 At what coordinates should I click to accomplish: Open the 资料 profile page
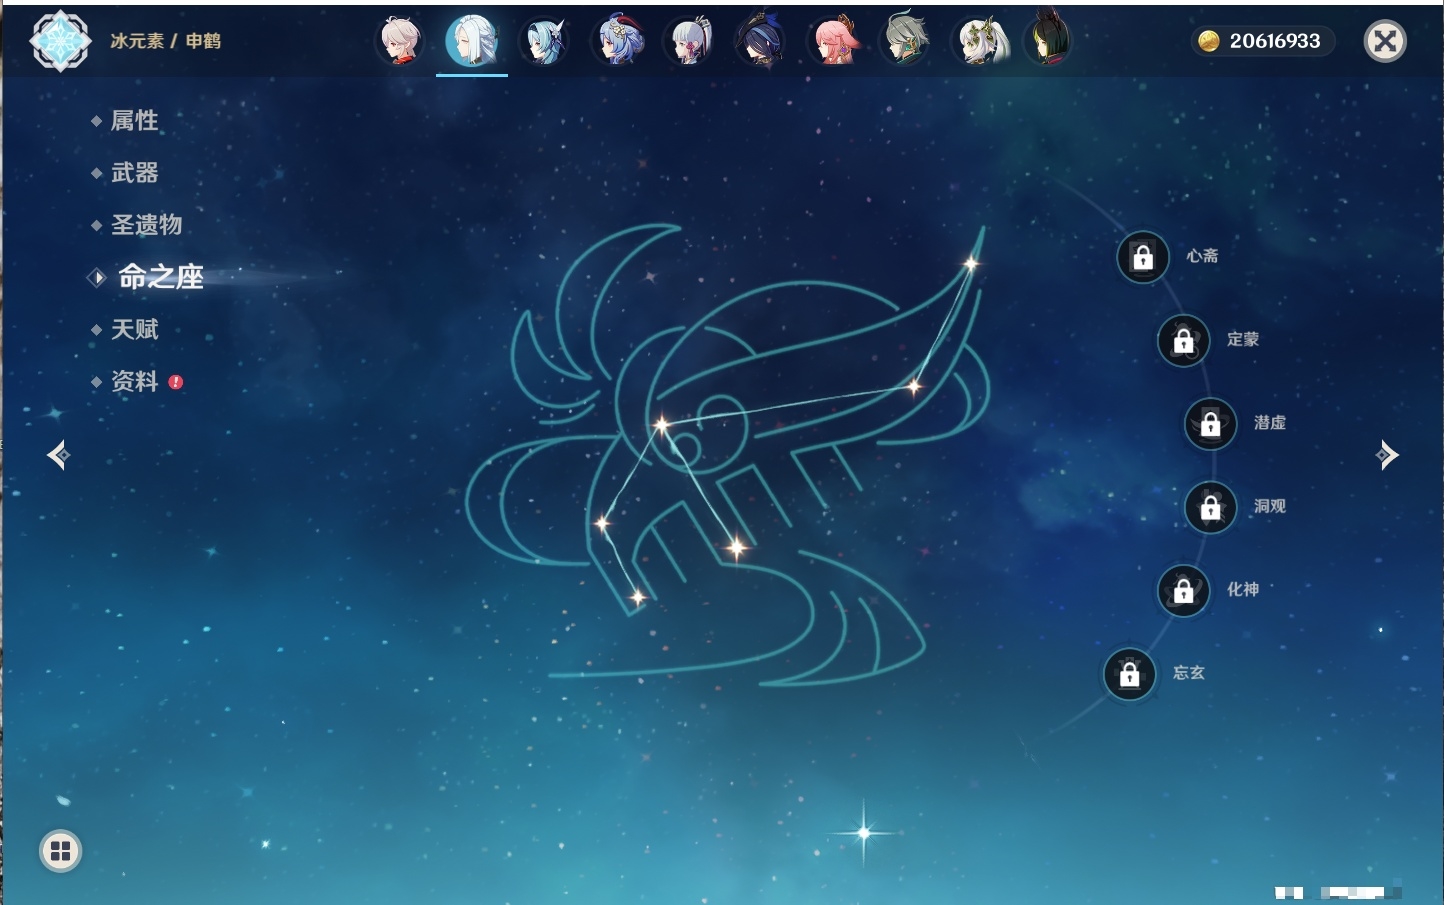point(134,381)
